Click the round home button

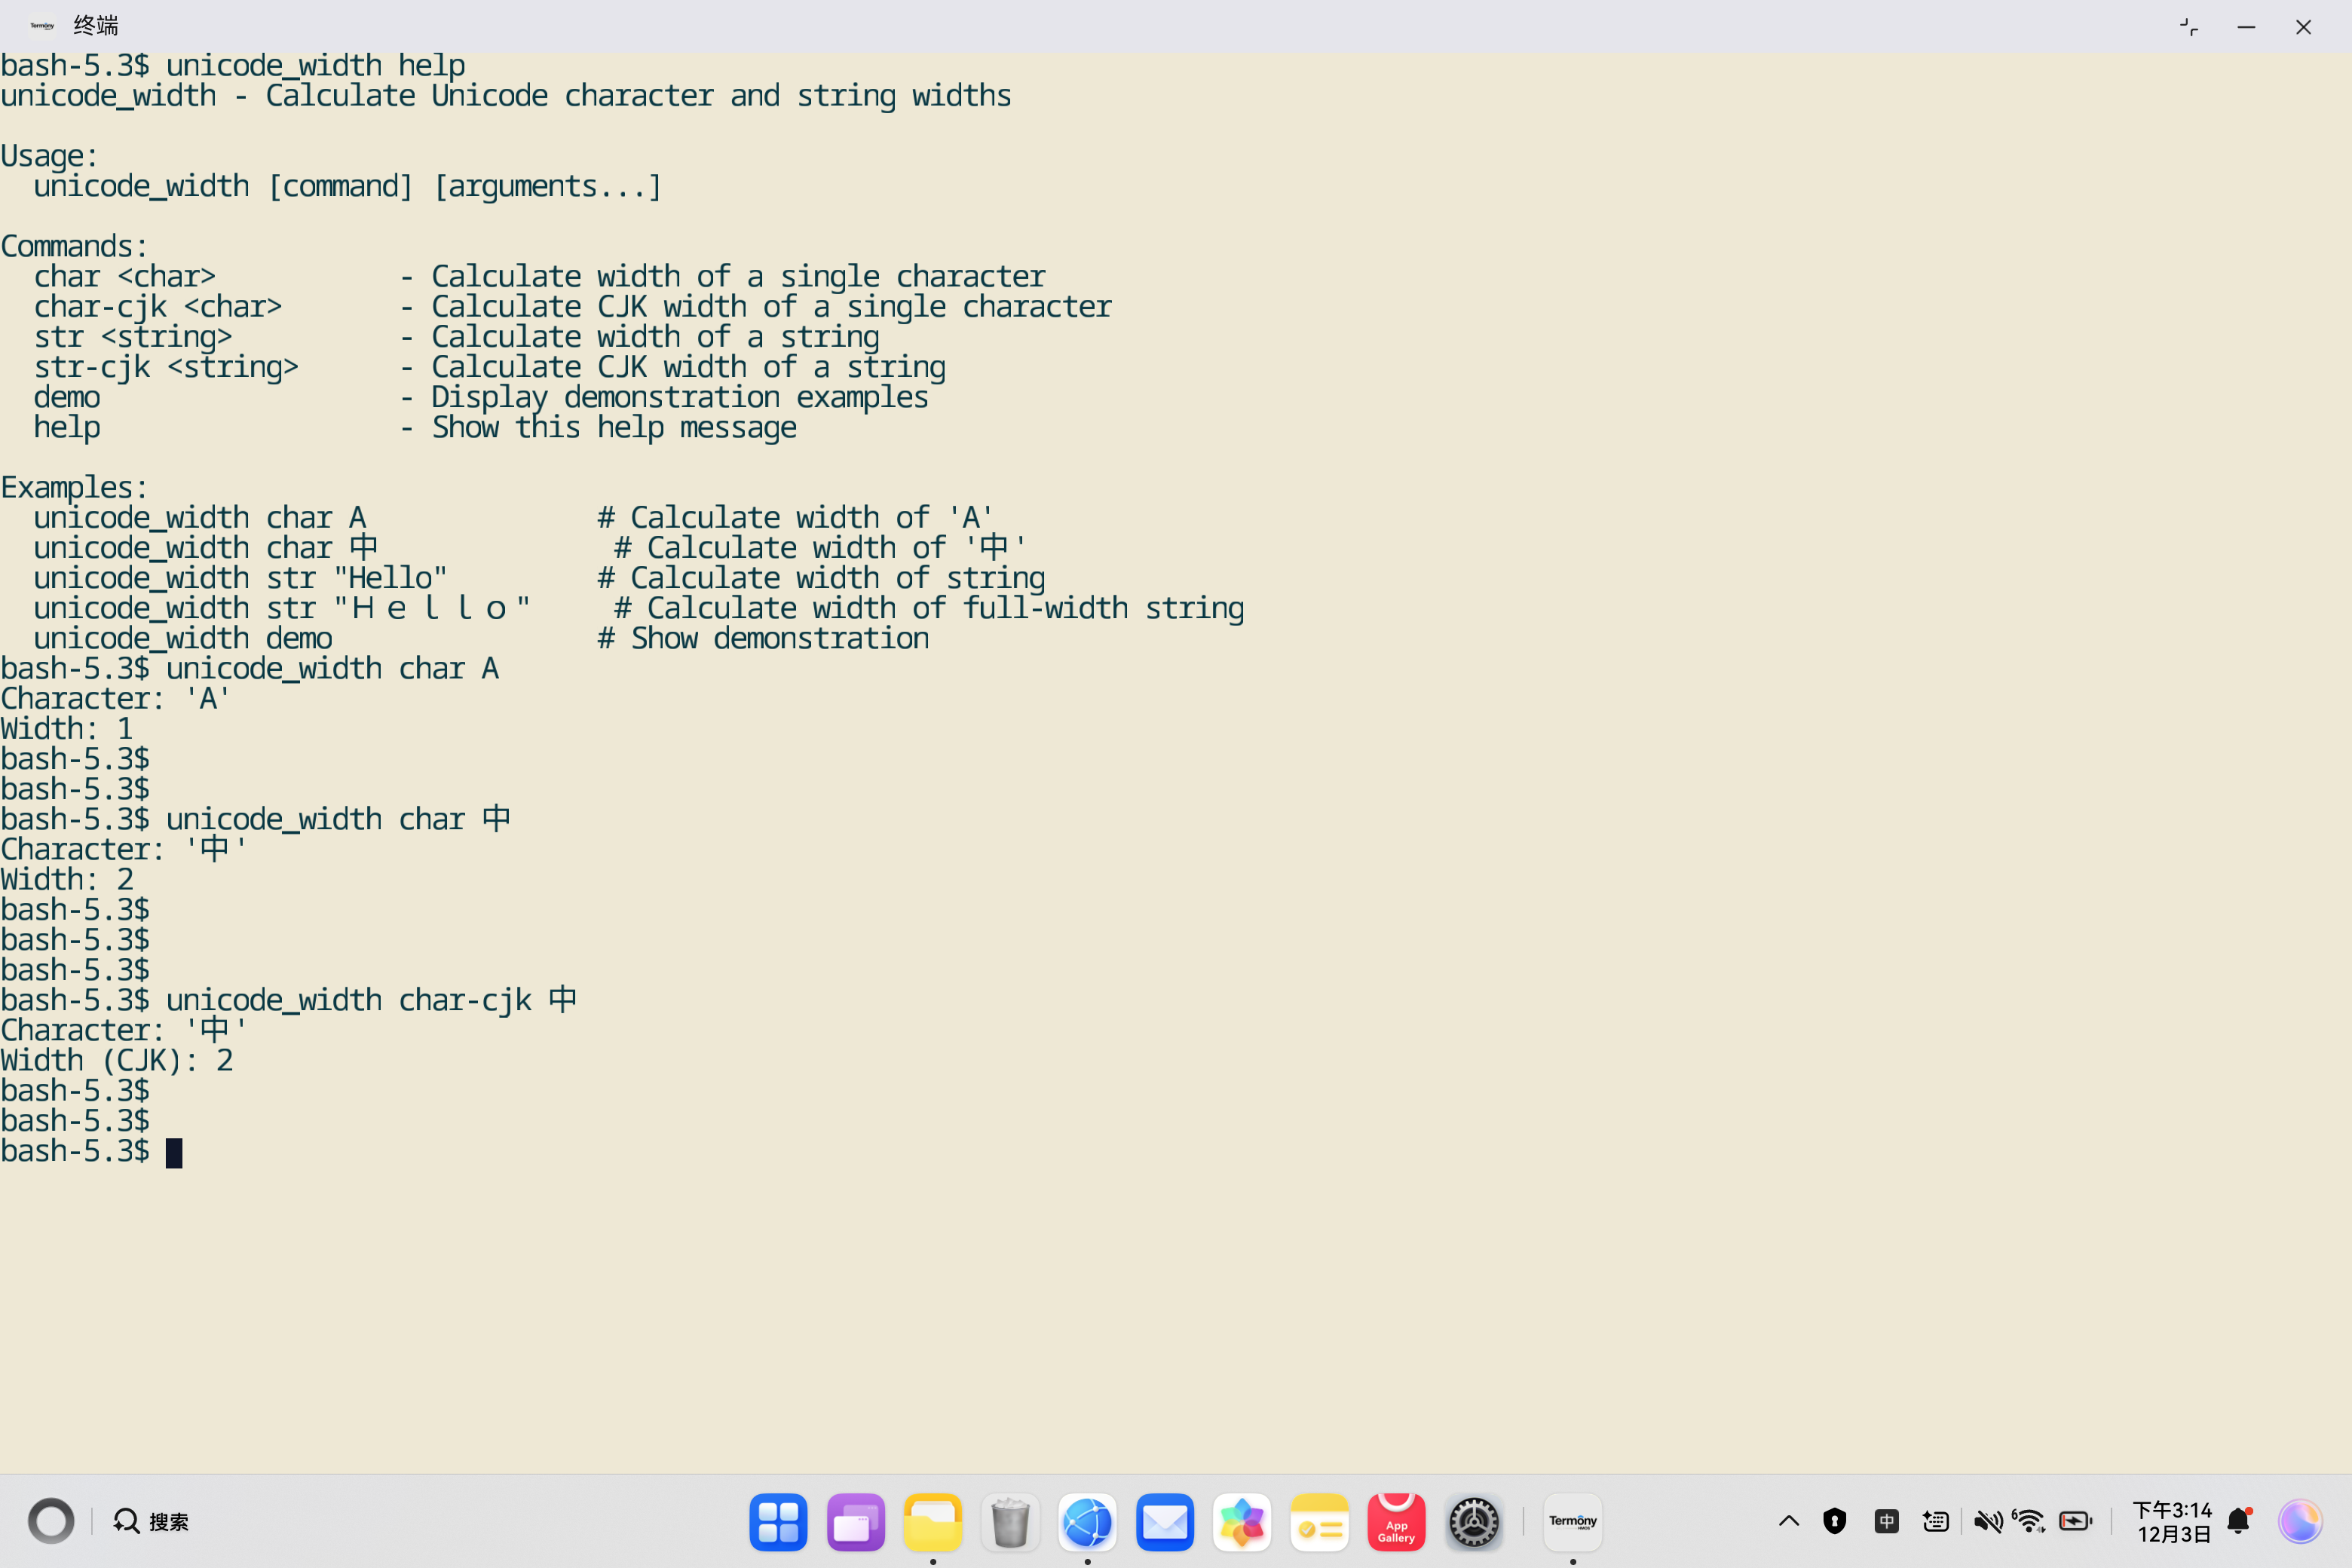pos(51,1522)
